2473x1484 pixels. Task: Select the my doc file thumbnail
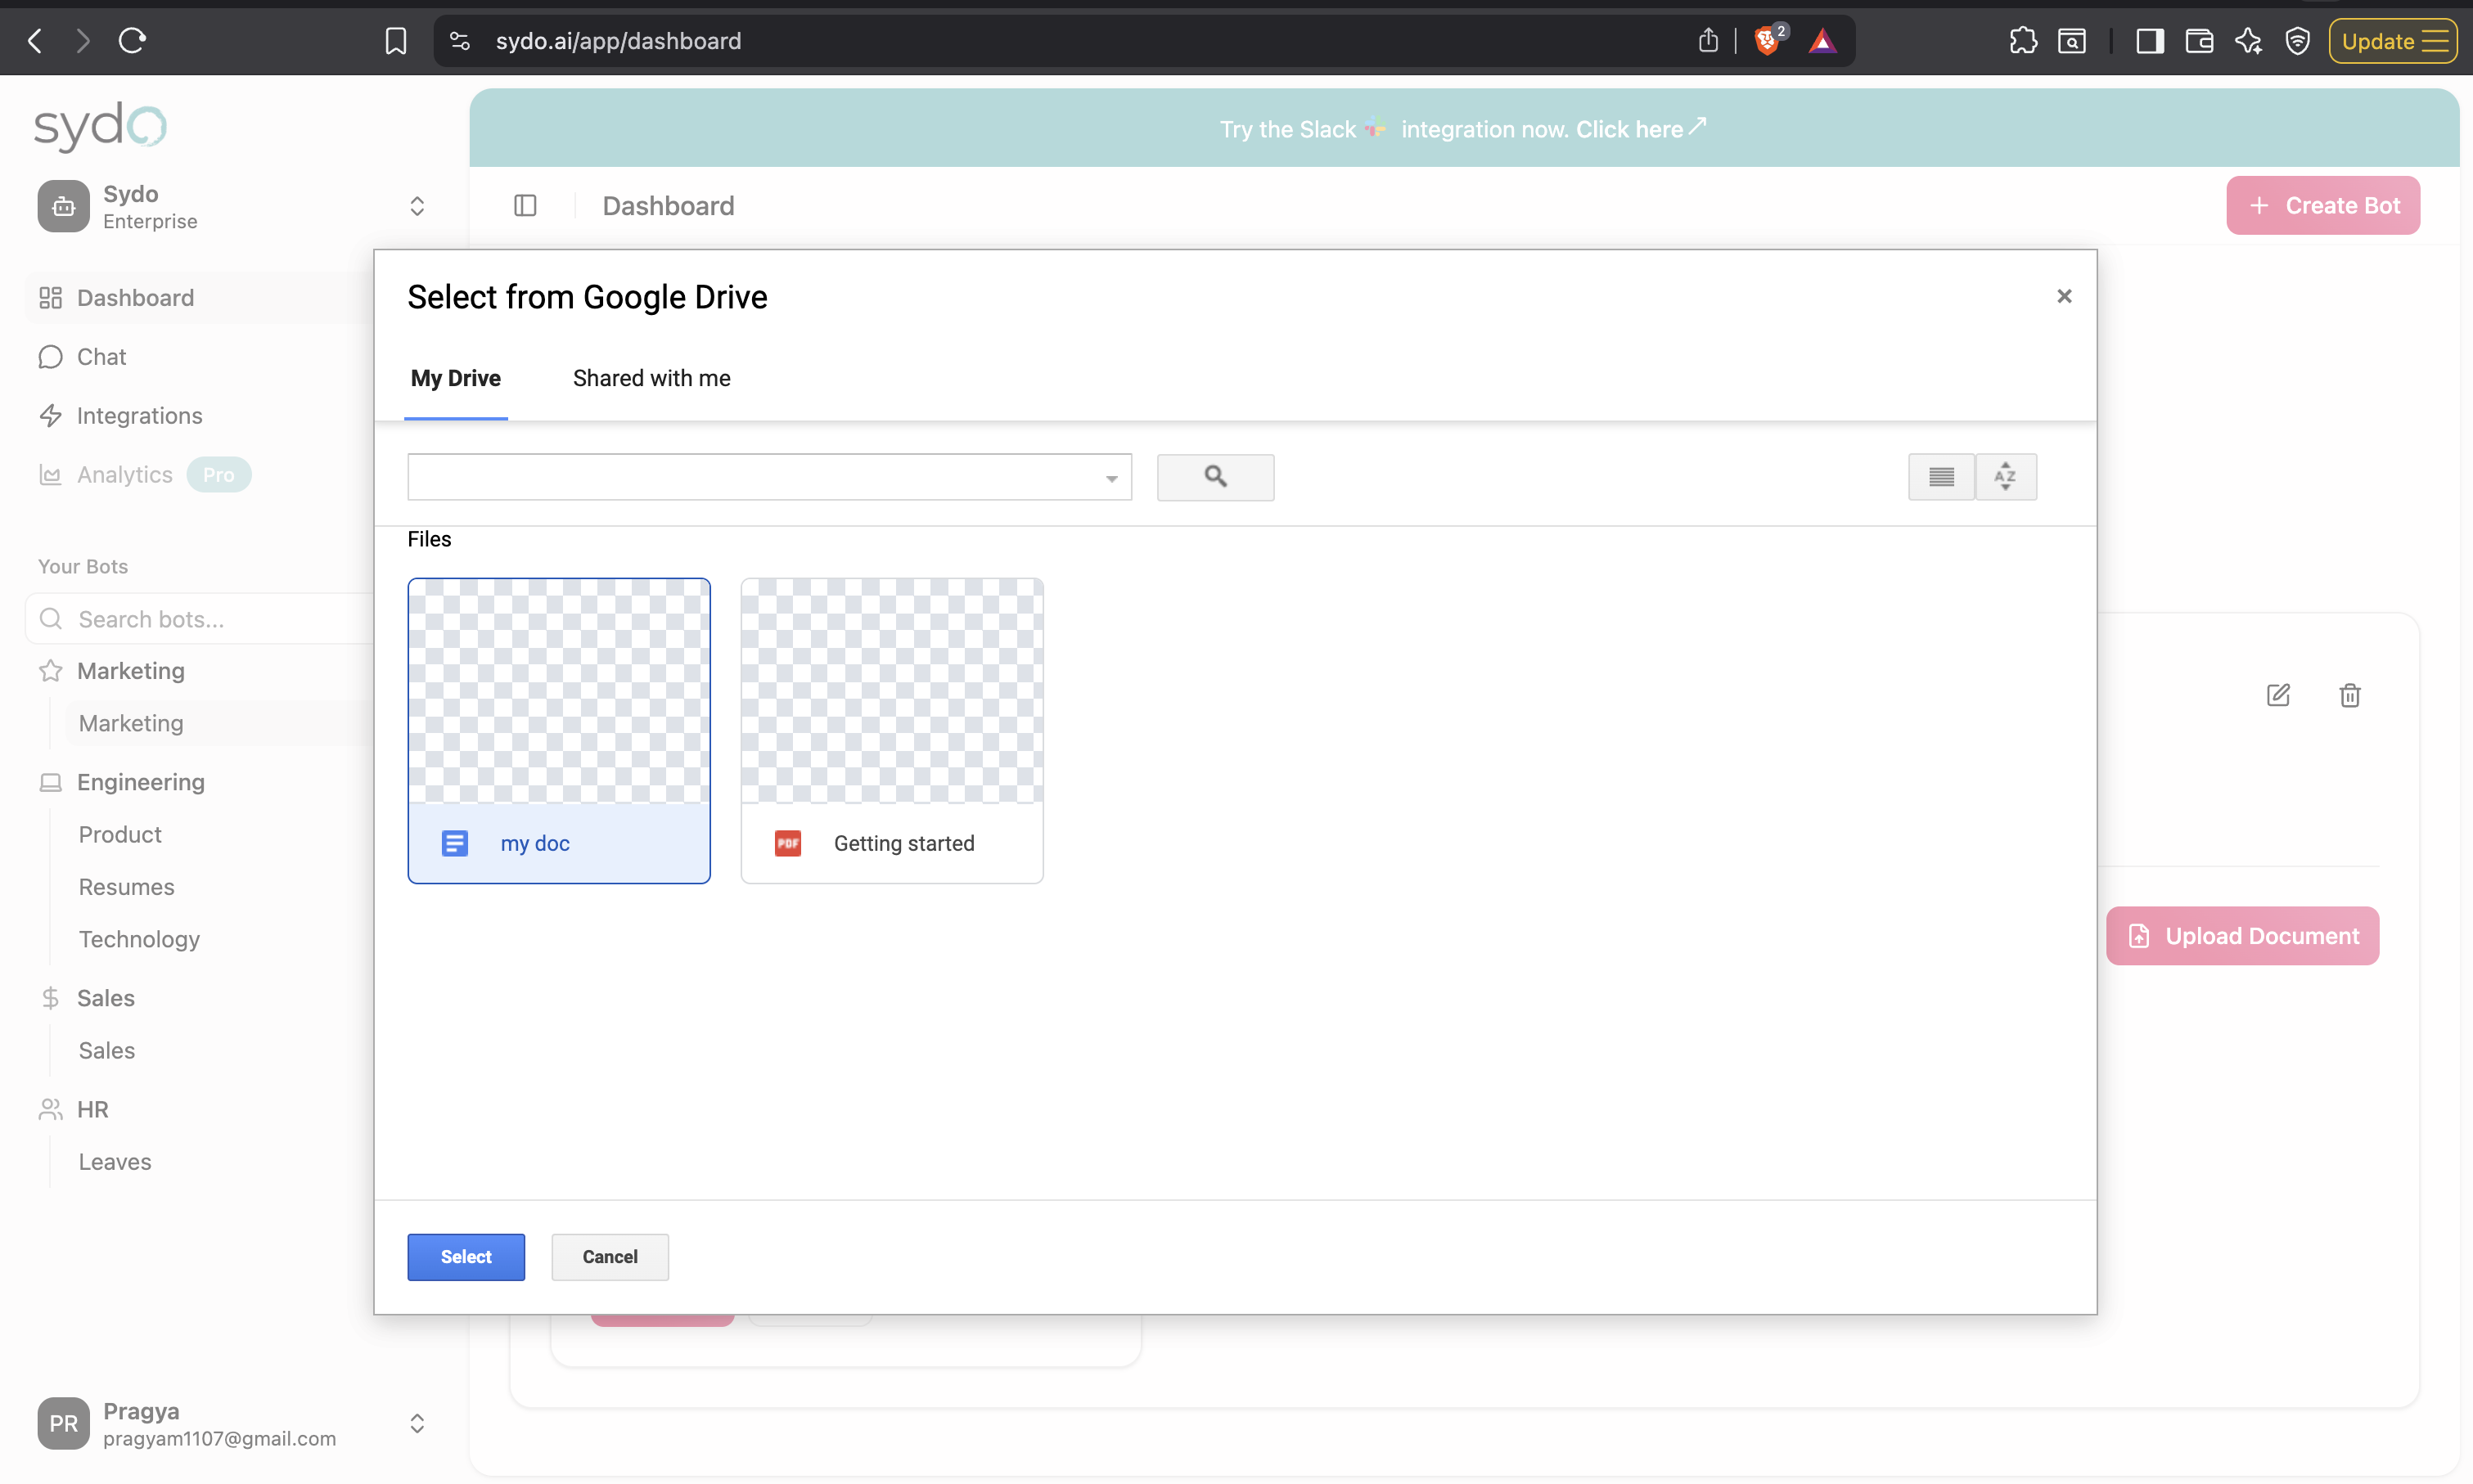click(x=559, y=691)
